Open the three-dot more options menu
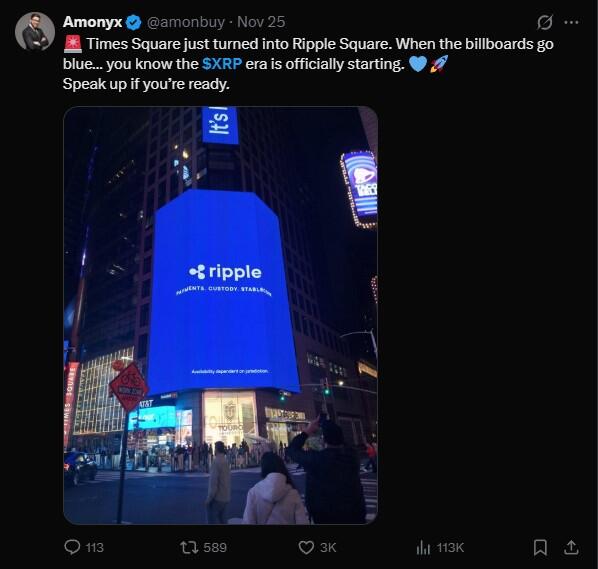The height and width of the screenshot is (569, 598). 571,23
